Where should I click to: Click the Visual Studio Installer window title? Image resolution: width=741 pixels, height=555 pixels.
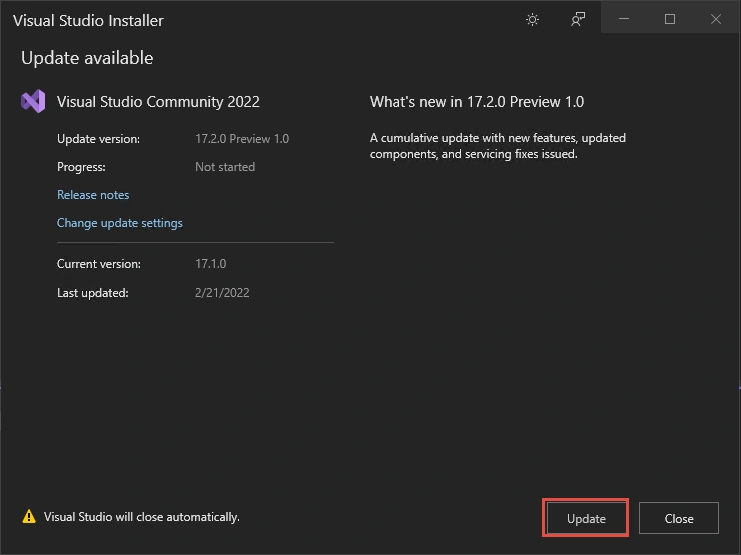pyautogui.click(x=88, y=20)
